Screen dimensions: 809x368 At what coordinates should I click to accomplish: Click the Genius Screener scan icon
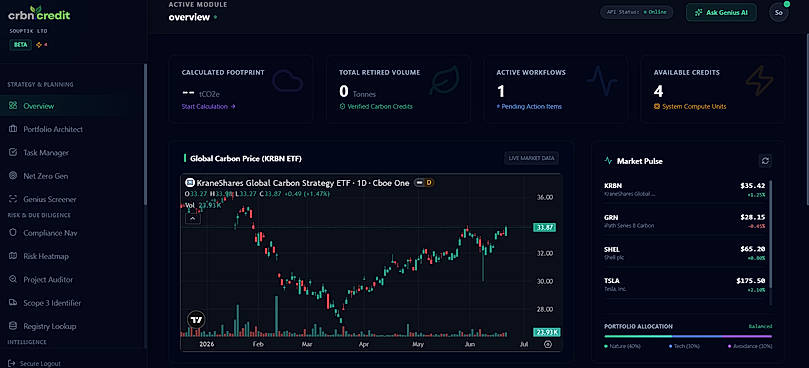coord(13,199)
